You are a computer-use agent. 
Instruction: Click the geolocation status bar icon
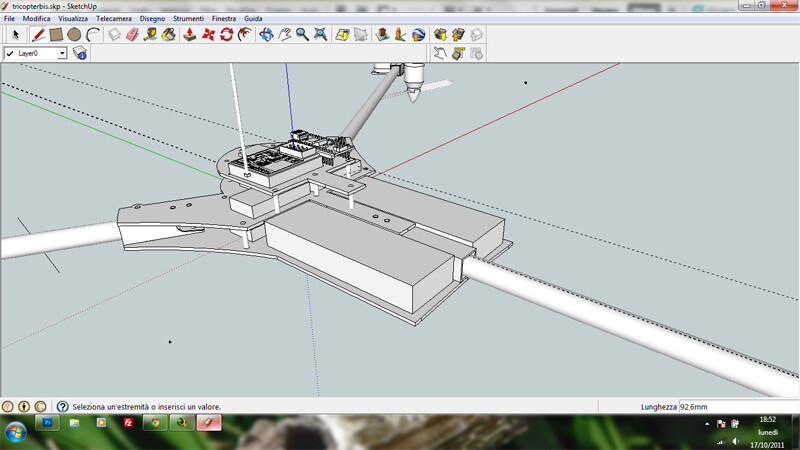[9, 407]
